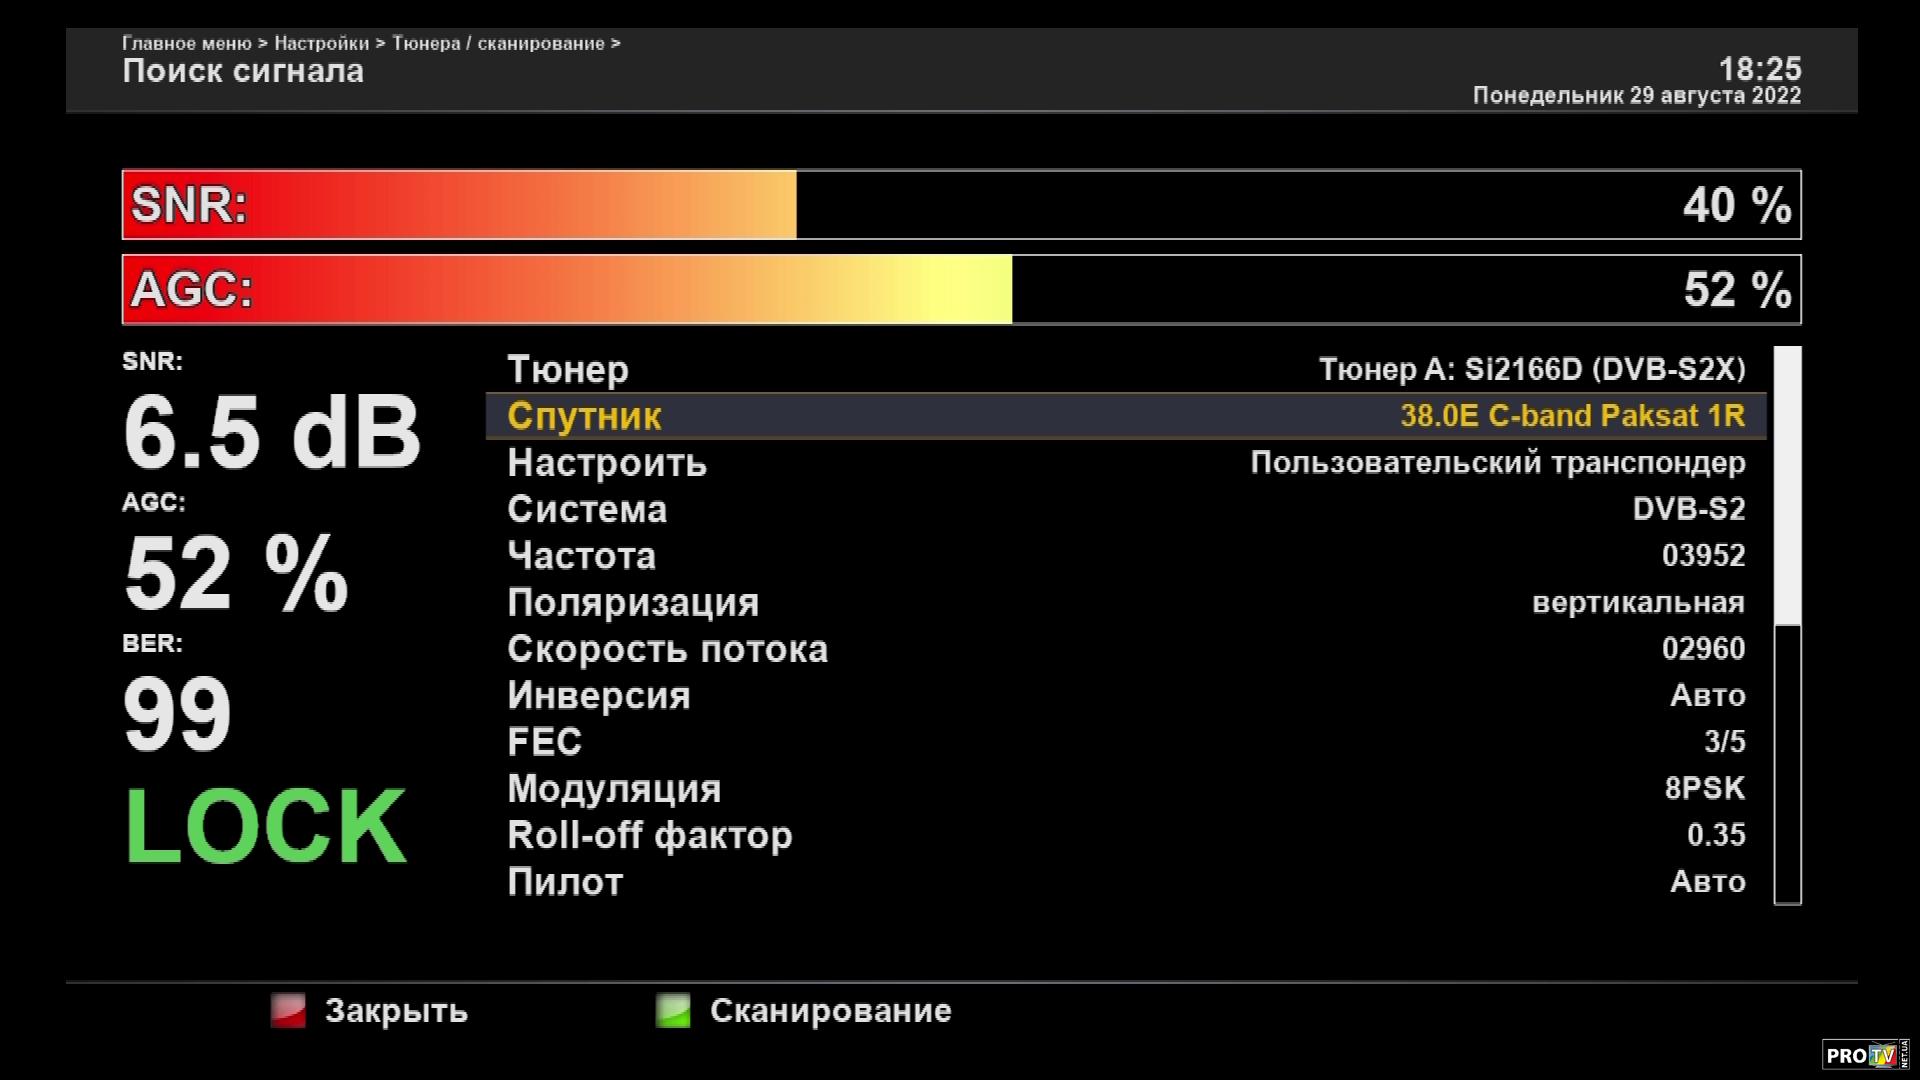Click the Закрыть label
Image resolution: width=1920 pixels, height=1080 pixels.
click(396, 1011)
